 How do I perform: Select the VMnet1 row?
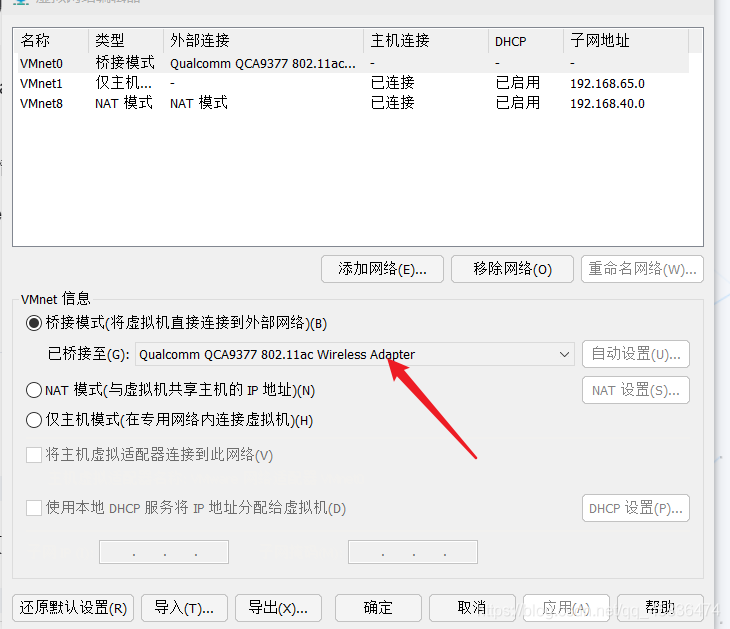click(x=353, y=83)
